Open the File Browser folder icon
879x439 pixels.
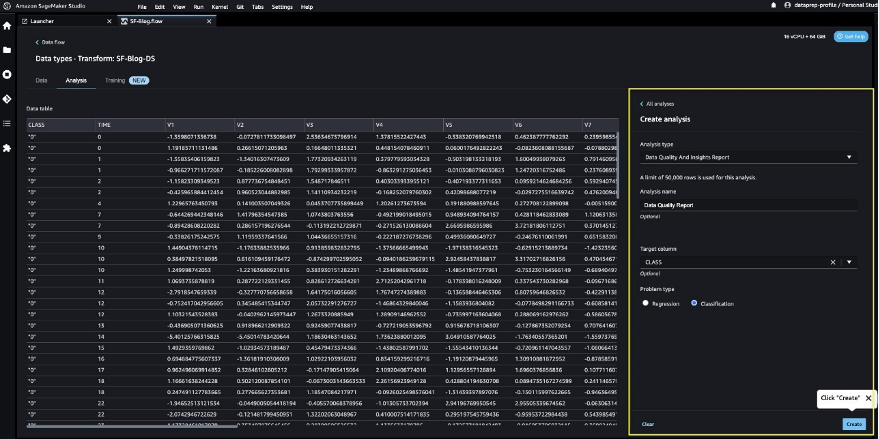coord(7,50)
